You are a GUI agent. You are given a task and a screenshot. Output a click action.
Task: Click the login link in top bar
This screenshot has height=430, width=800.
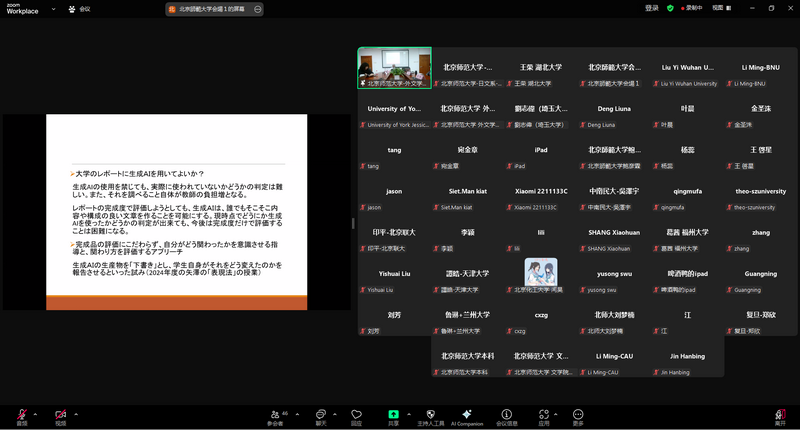[x=652, y=8]
